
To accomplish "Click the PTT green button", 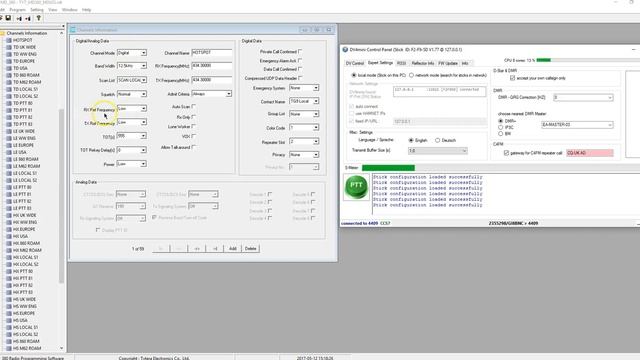I will [x=356, y=187].
